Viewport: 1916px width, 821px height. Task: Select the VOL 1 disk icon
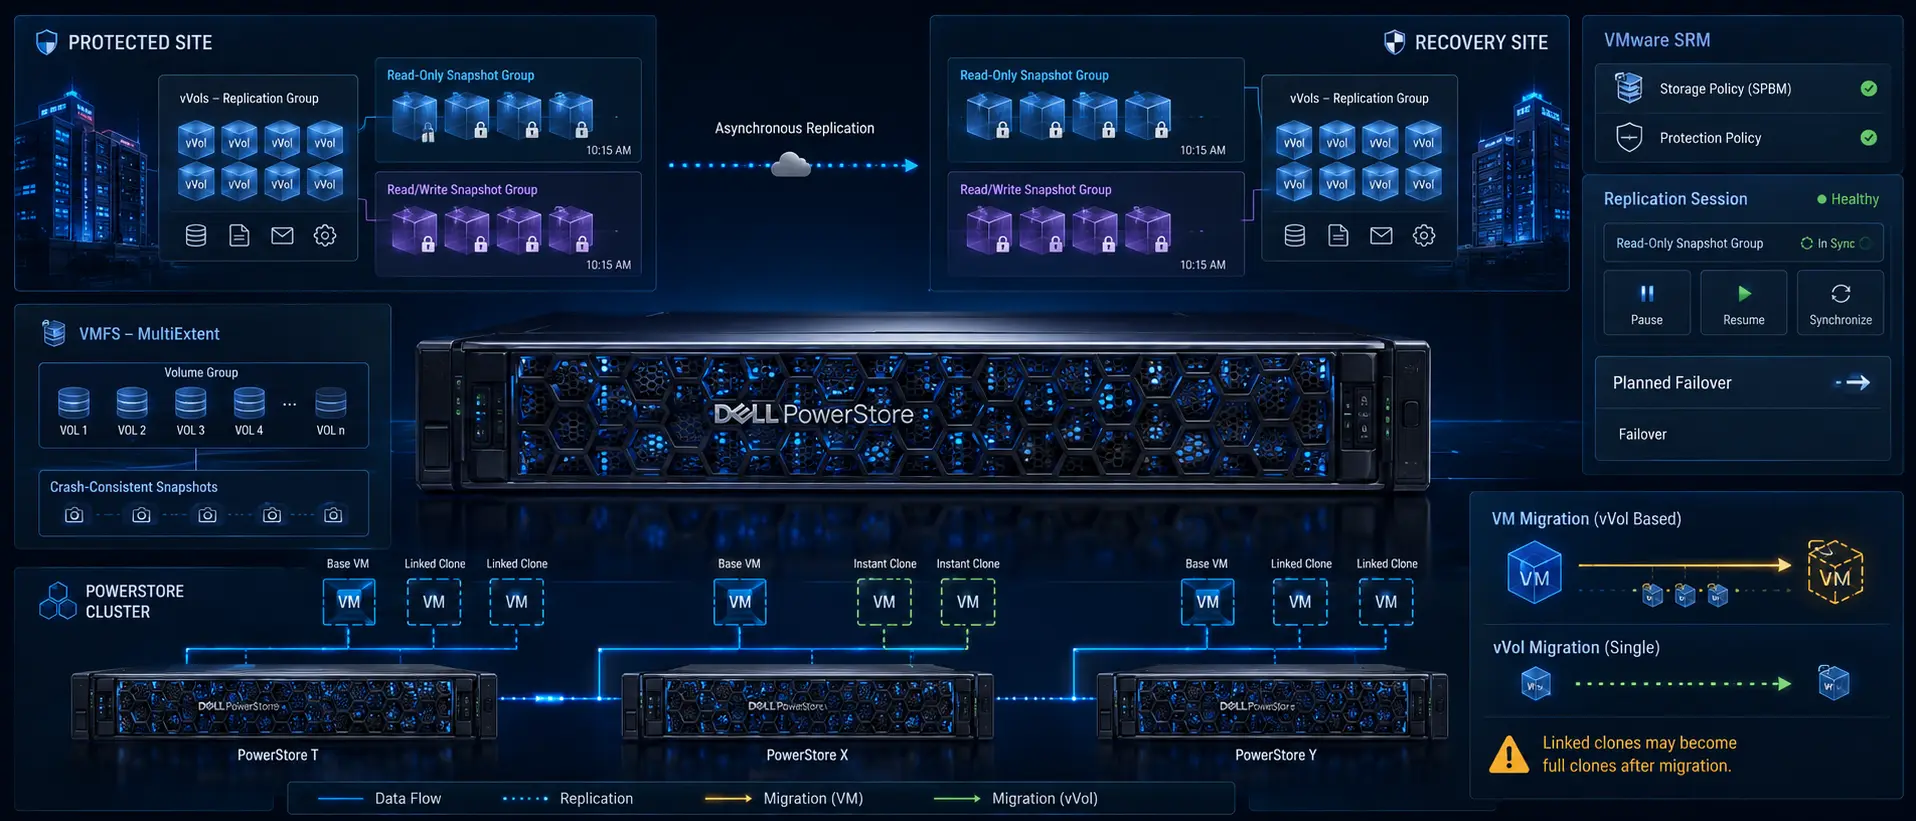(74, 402)
